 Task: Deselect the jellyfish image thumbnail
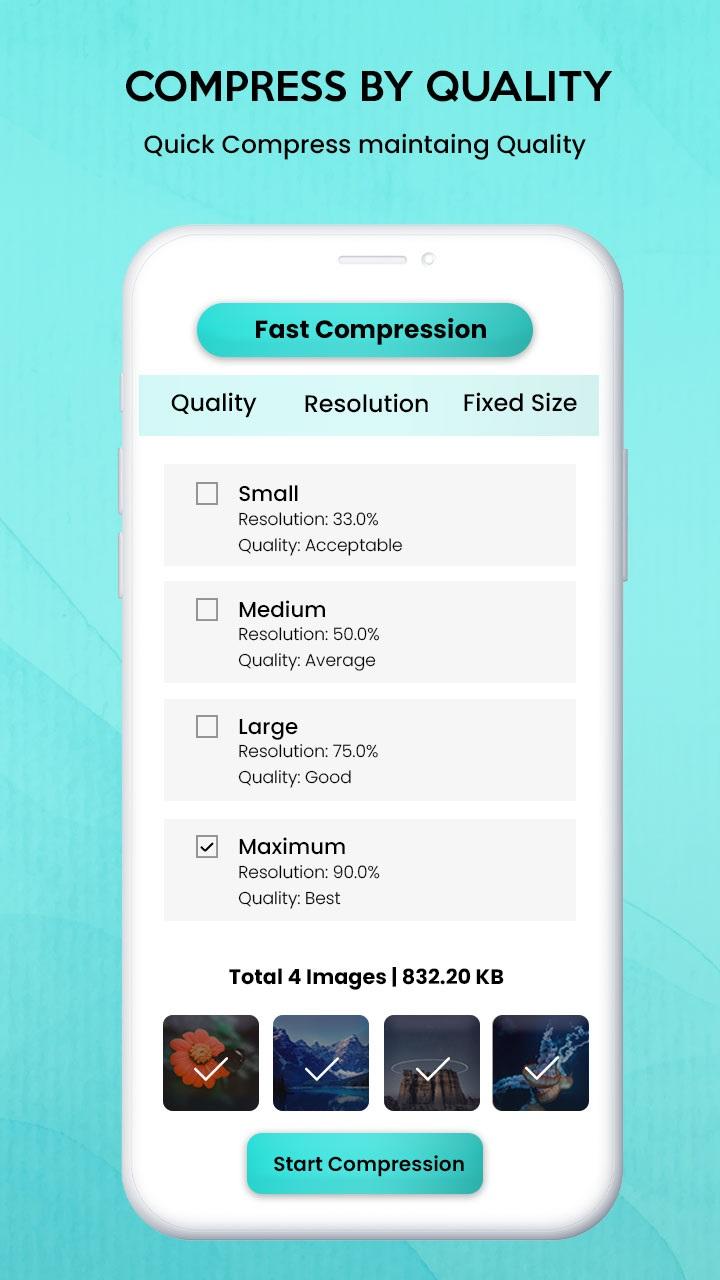[541, 1063]
